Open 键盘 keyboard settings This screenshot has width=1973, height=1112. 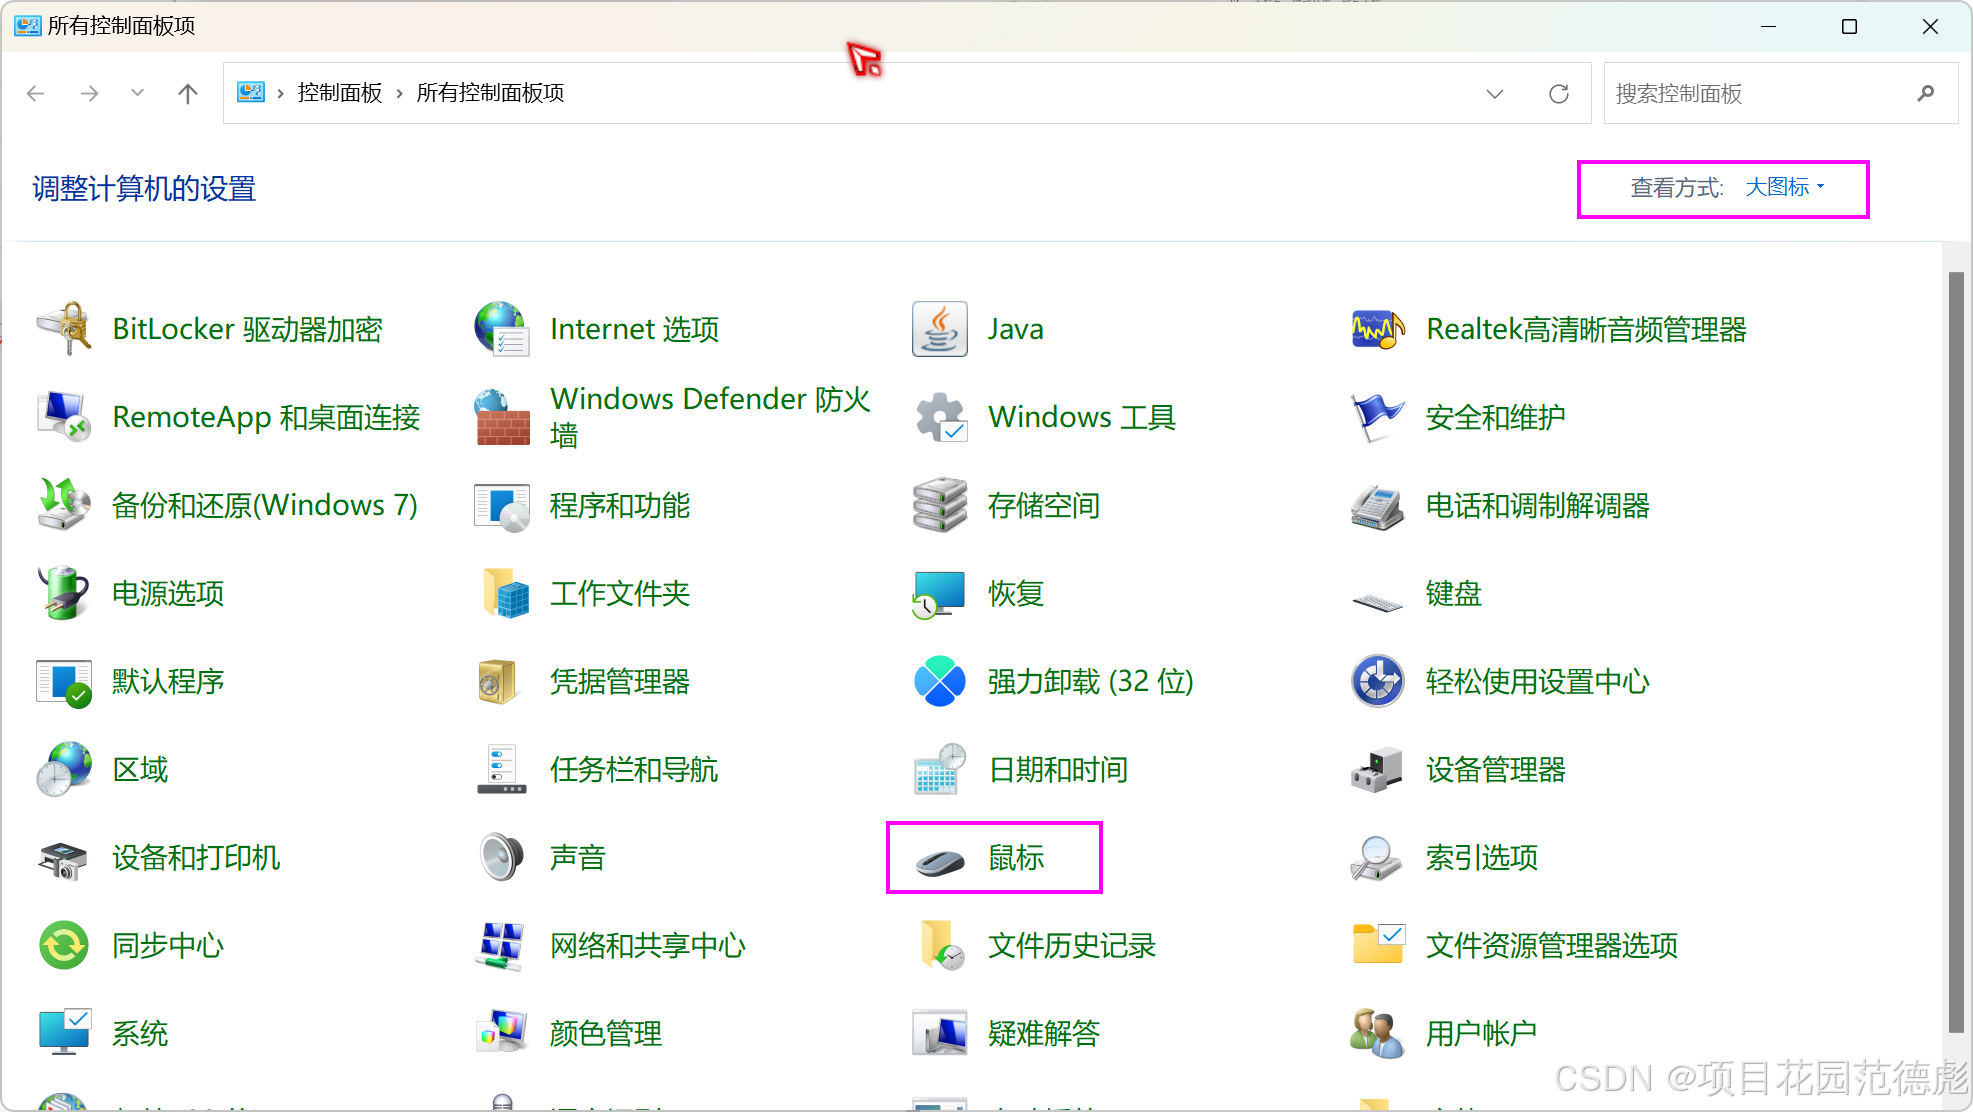[1453, 593]
